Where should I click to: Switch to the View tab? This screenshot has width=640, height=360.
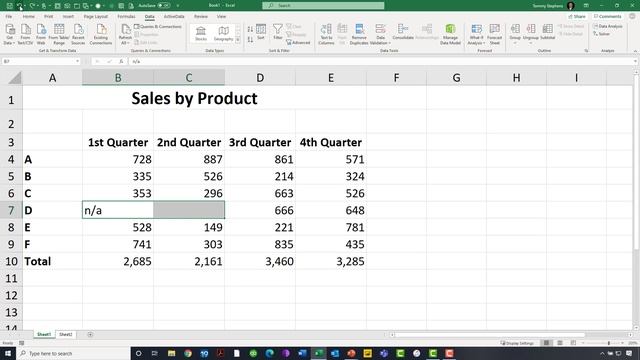(x=221, y=16)
